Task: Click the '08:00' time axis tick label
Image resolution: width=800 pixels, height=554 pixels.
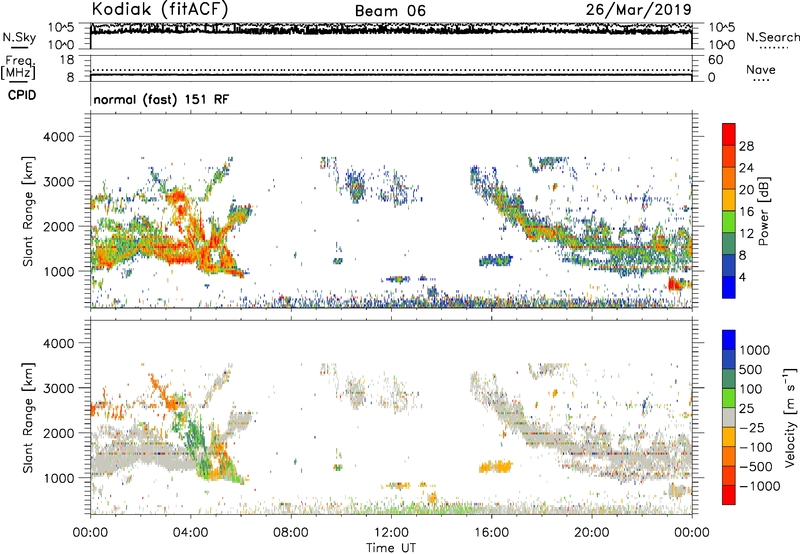Action: [x=290, y=533]
